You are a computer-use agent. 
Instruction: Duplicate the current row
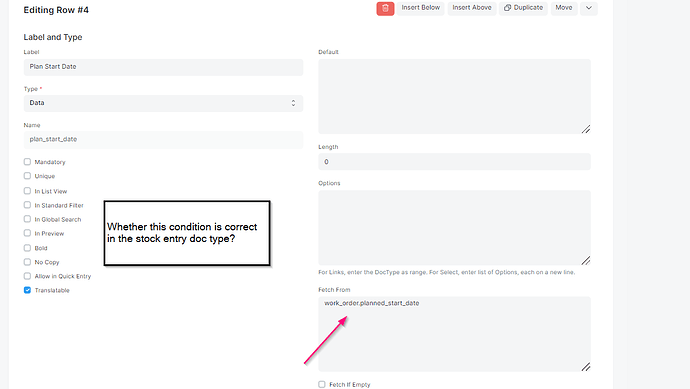[x=523, y=8]
